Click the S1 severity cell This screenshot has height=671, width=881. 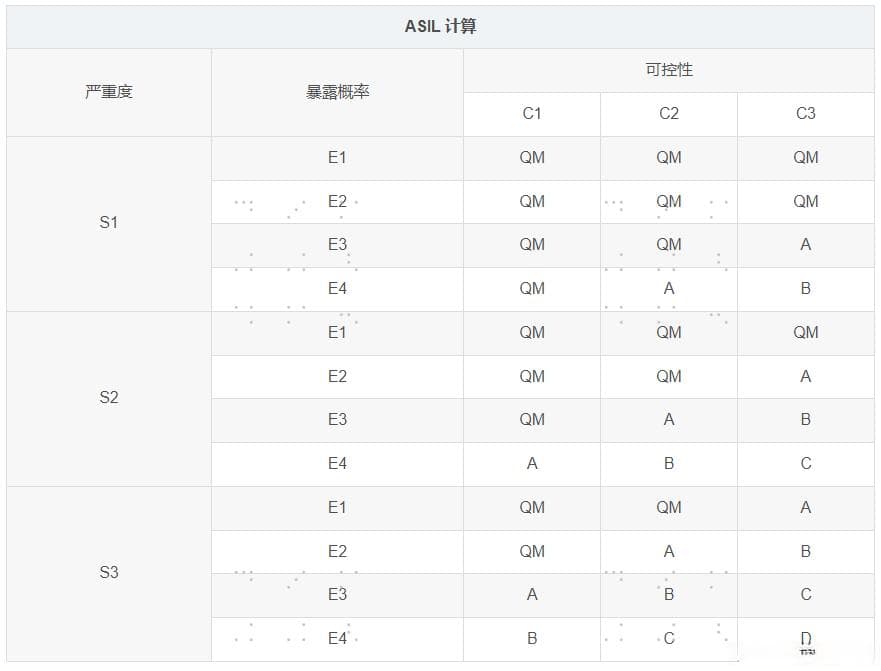pos(109,223)
